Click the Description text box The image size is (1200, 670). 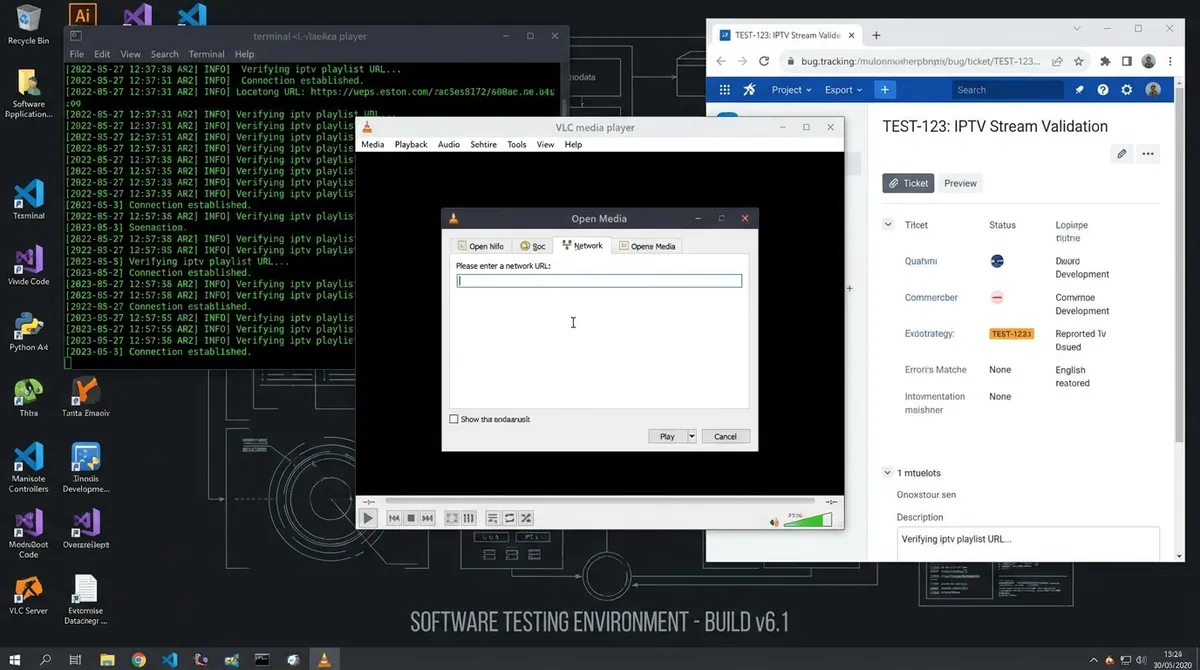click(1029, 544)
